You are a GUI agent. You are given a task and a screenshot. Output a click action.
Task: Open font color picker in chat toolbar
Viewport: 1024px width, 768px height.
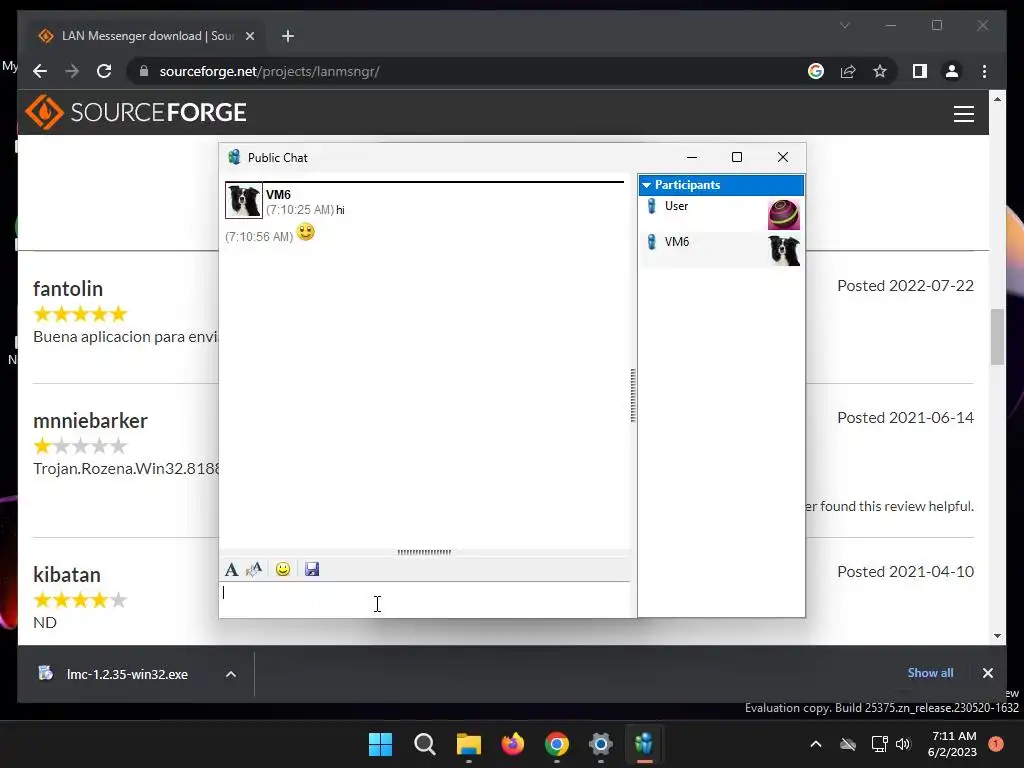coord(254,569)
